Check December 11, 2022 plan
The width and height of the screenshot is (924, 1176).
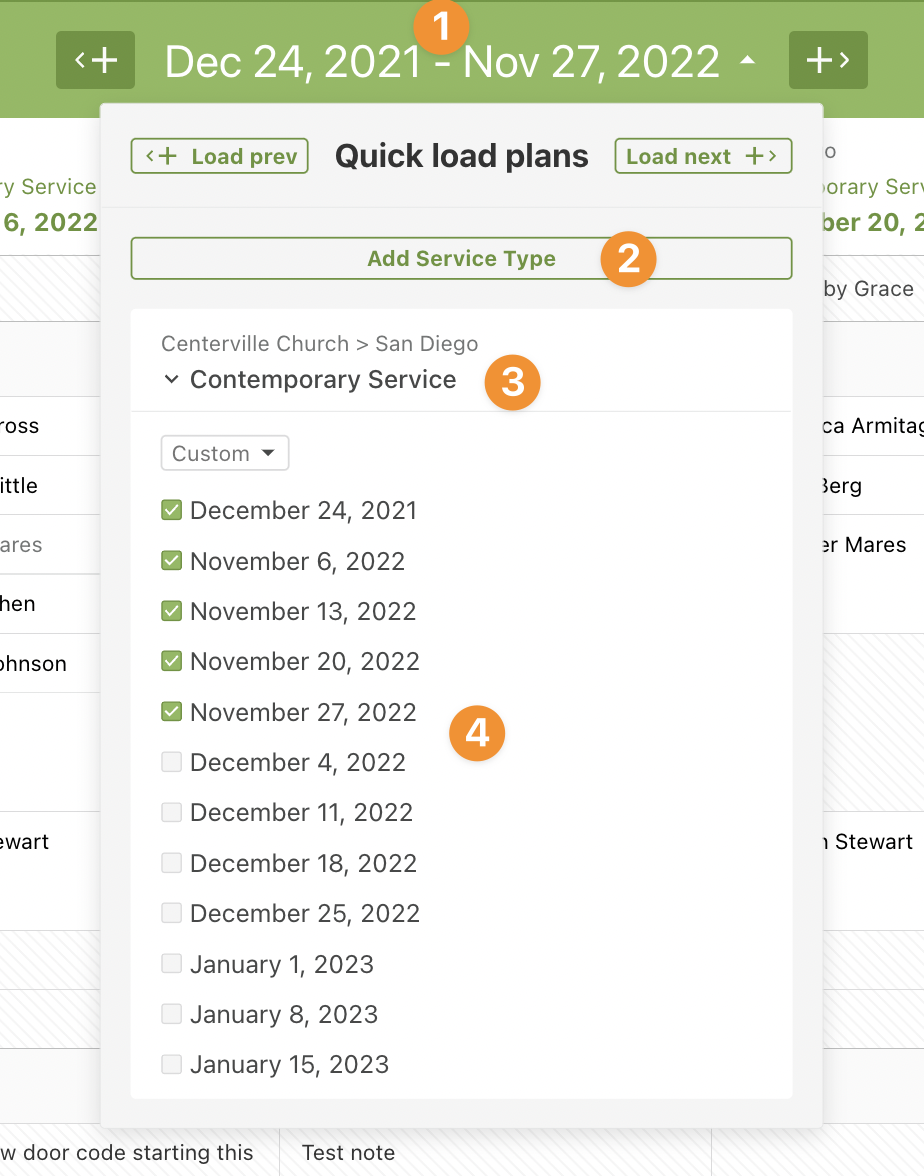pos(172,812)
